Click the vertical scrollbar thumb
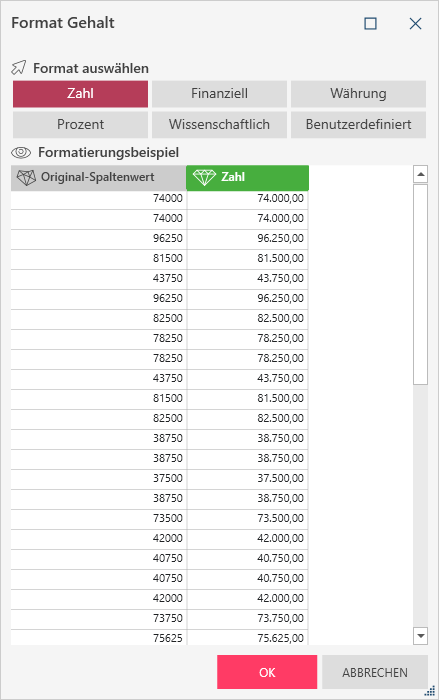439x700 pixels. pyautogui.click(x=420, y=284)
